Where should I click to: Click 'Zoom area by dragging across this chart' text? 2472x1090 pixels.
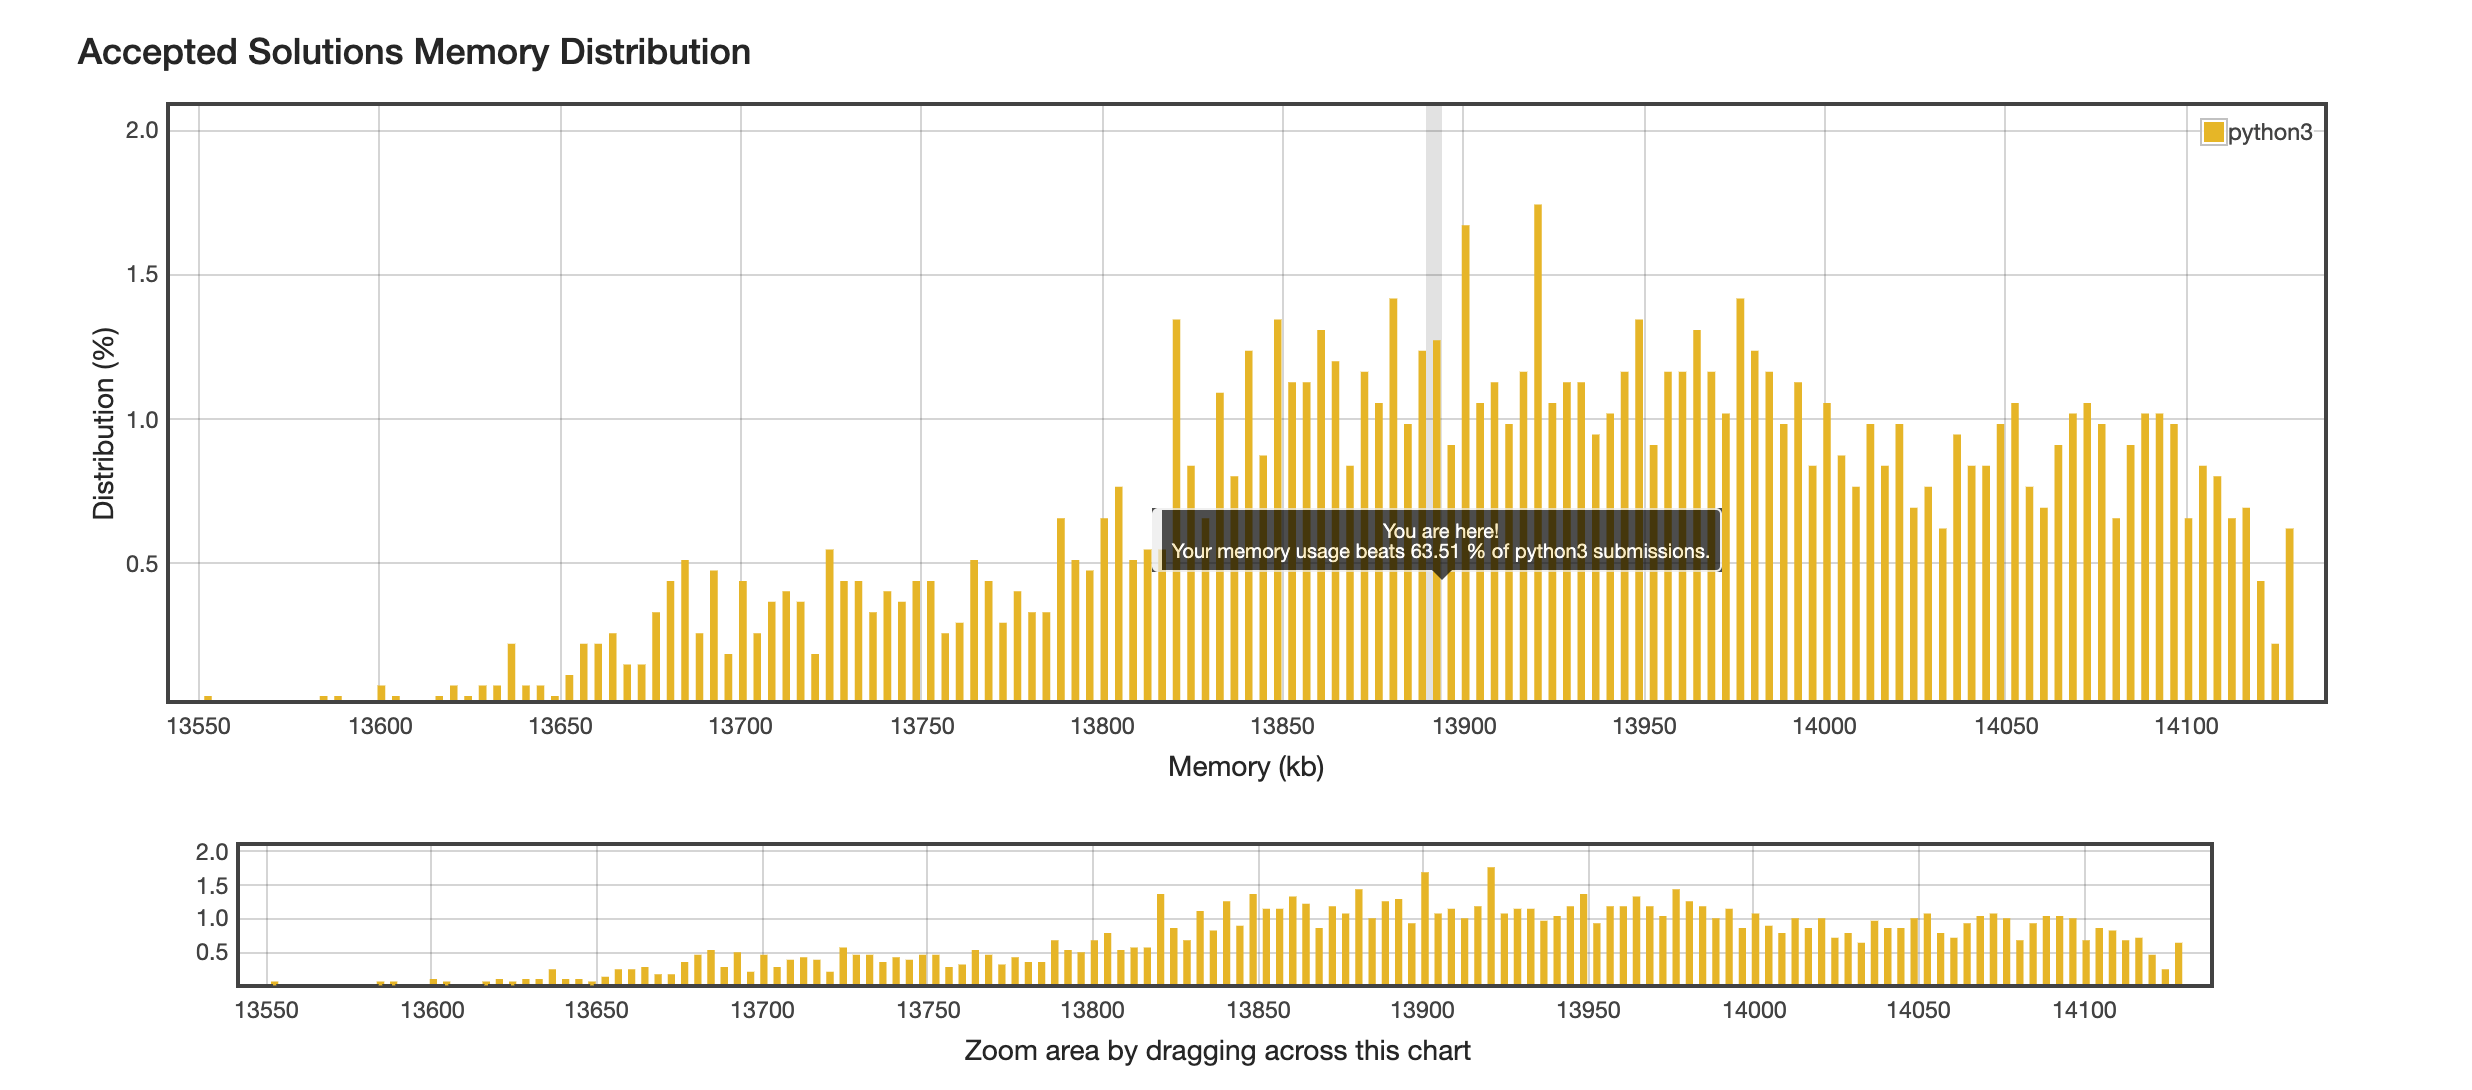pyautogui.click(x=1217, y=1051)
